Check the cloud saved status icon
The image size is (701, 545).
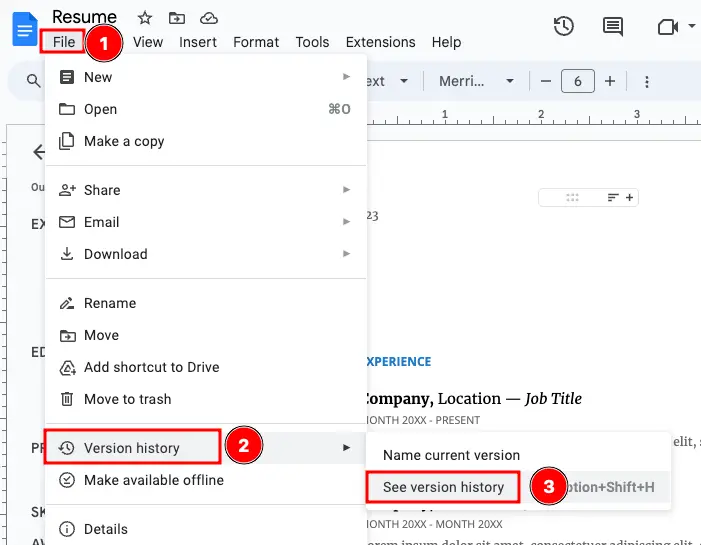click(x=209, y=18)
